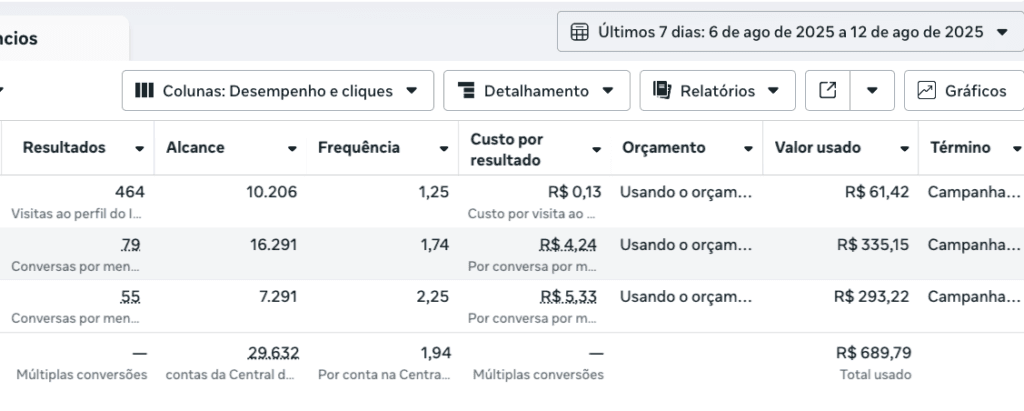The height and width of the screenshot is (411, 1024).
Task: Click the 29.632 total reach value
Action: (x=273, y=352)
